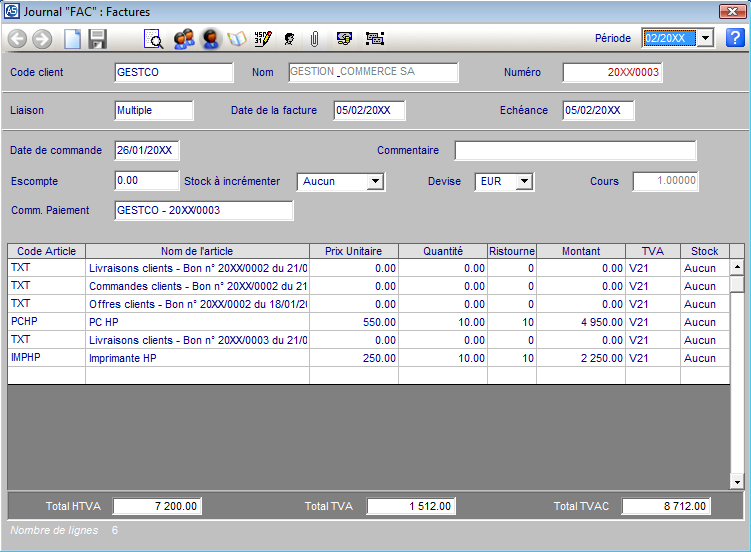Open the blue help question mark
This screenshot has width=751, height=552.
[x=735, y=38]
